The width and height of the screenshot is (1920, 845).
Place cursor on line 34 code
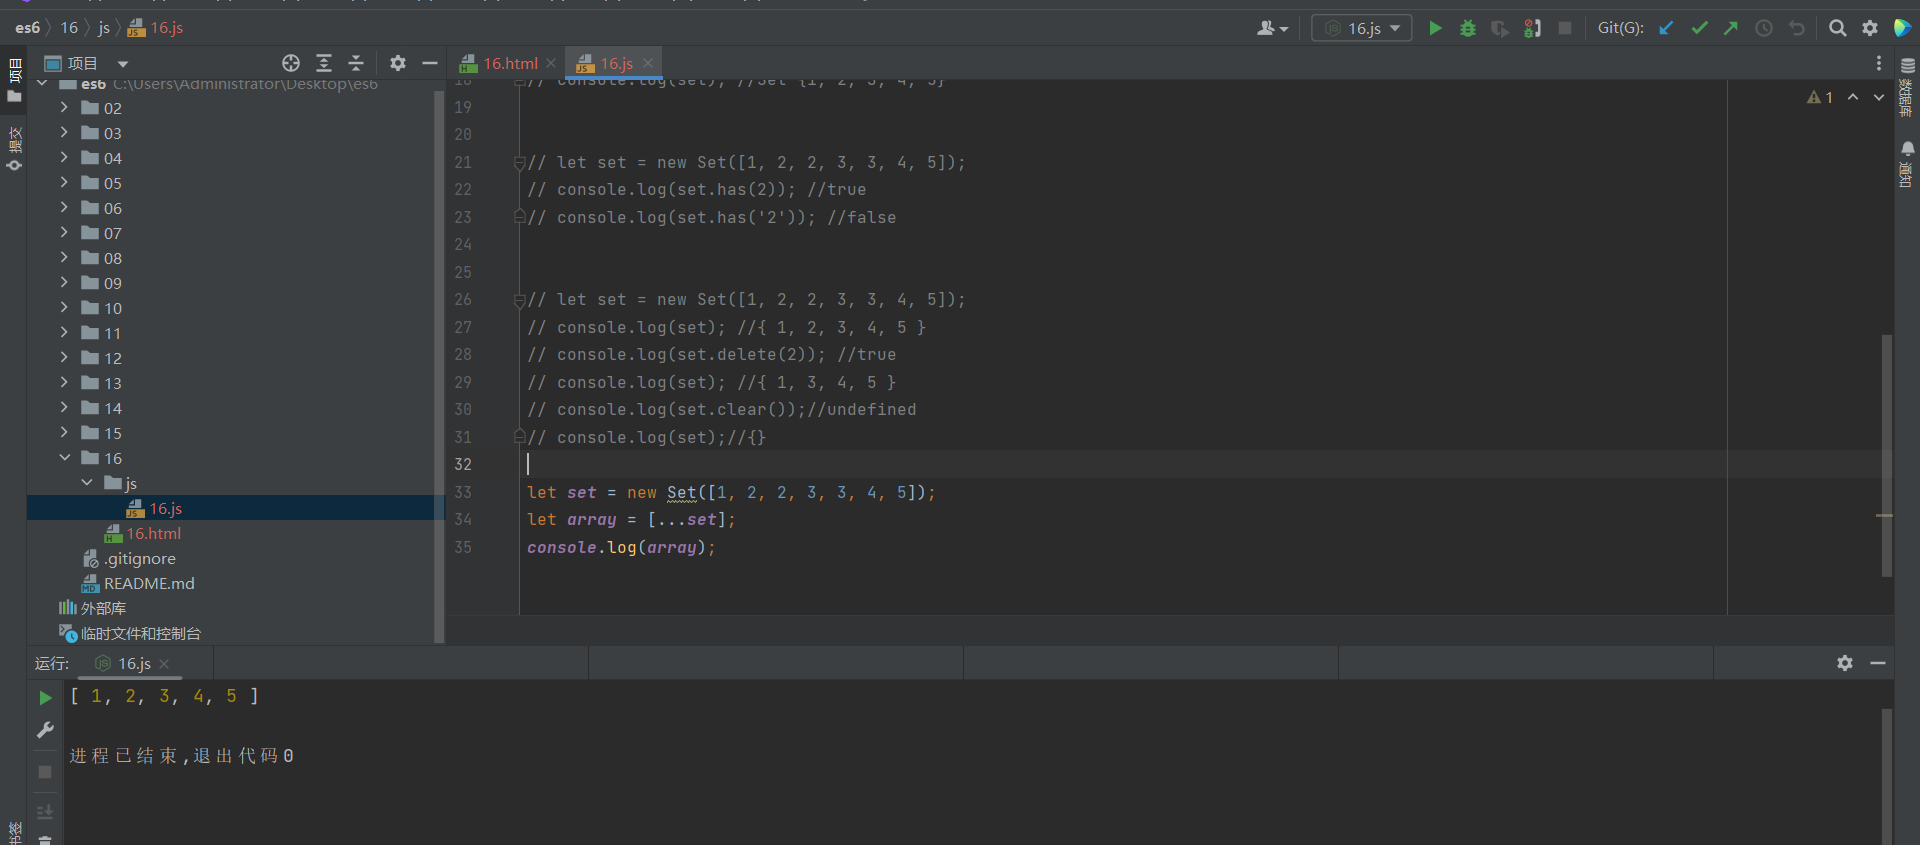click(x=631, y=519)
